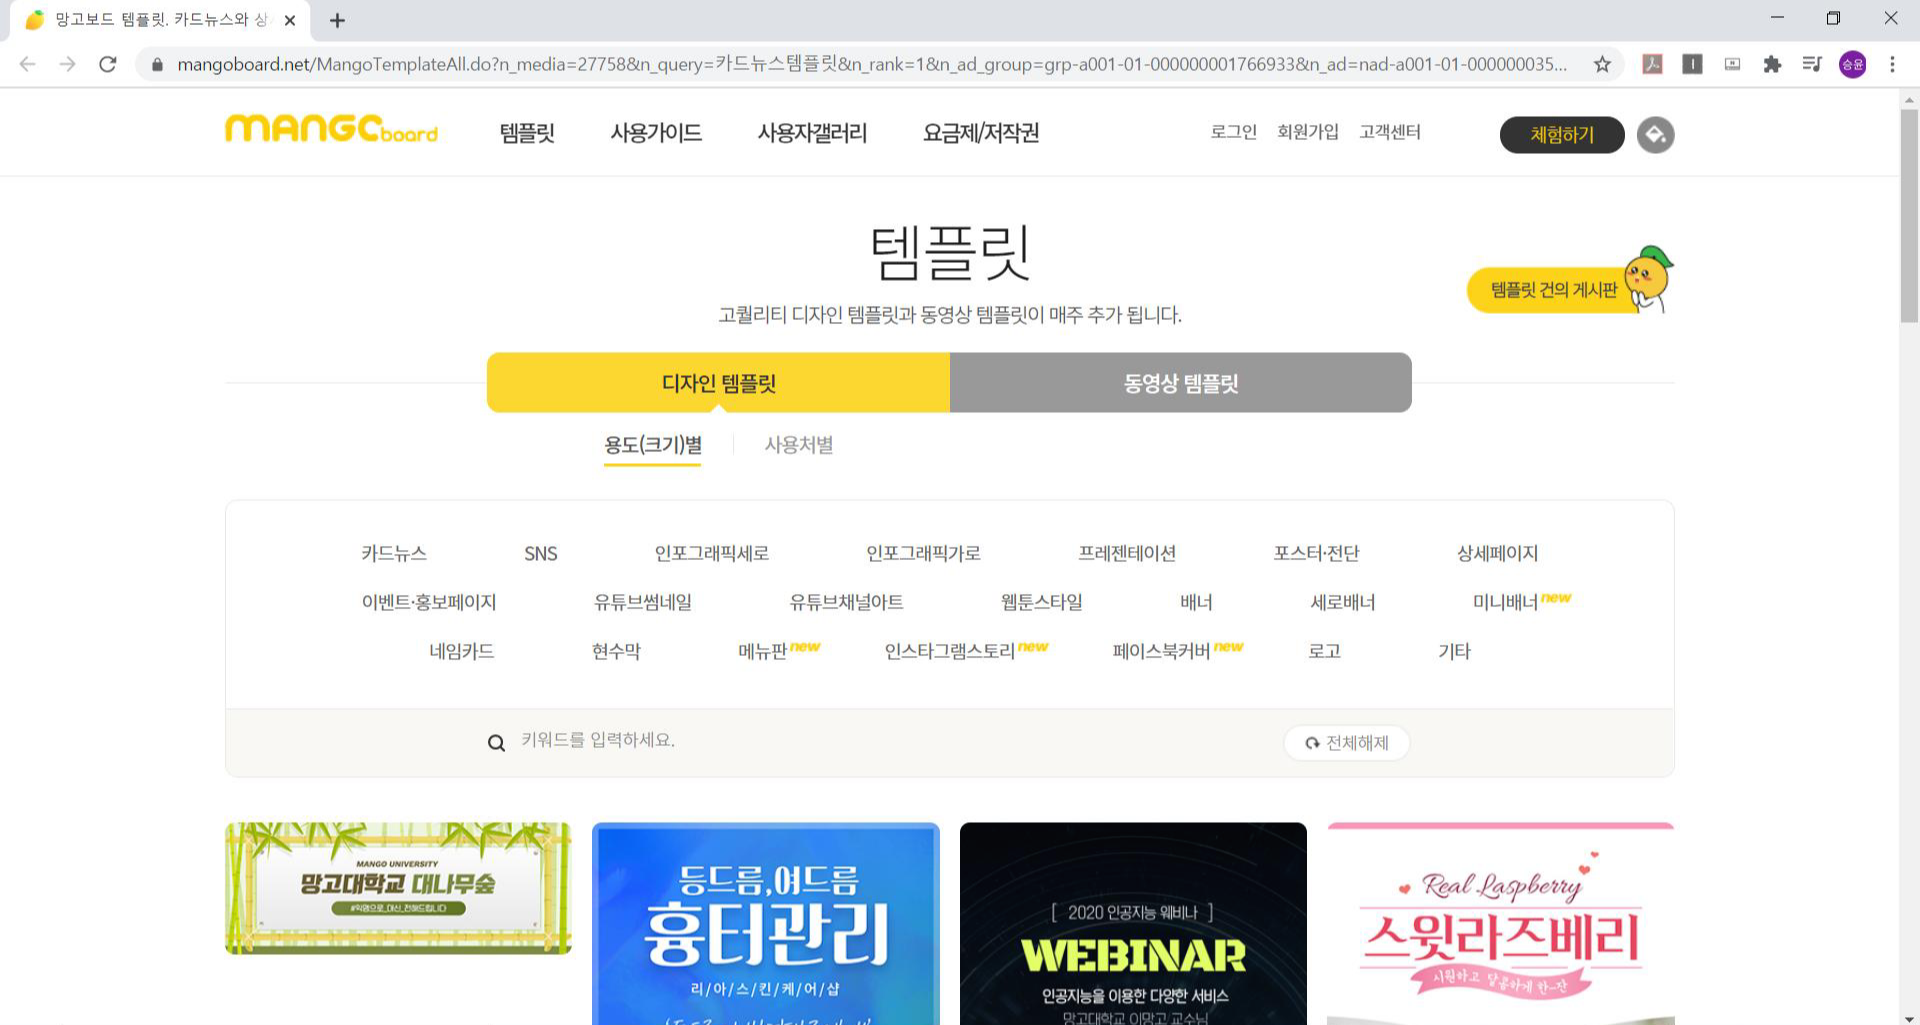
Task: Open the Chrome extensions puzzle icon
Action: point(1772,64)
